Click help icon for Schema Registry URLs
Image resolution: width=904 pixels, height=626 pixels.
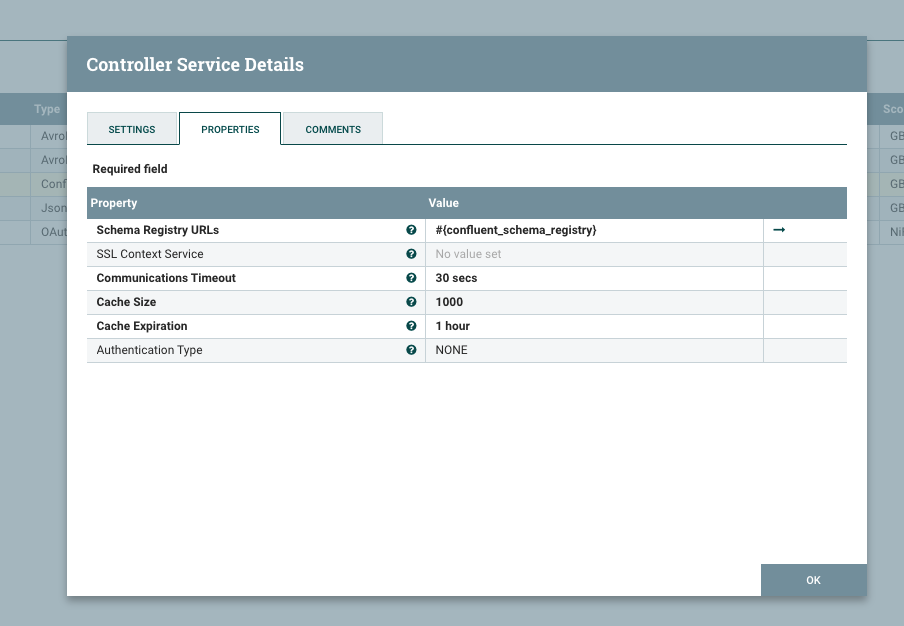(411, 230)
